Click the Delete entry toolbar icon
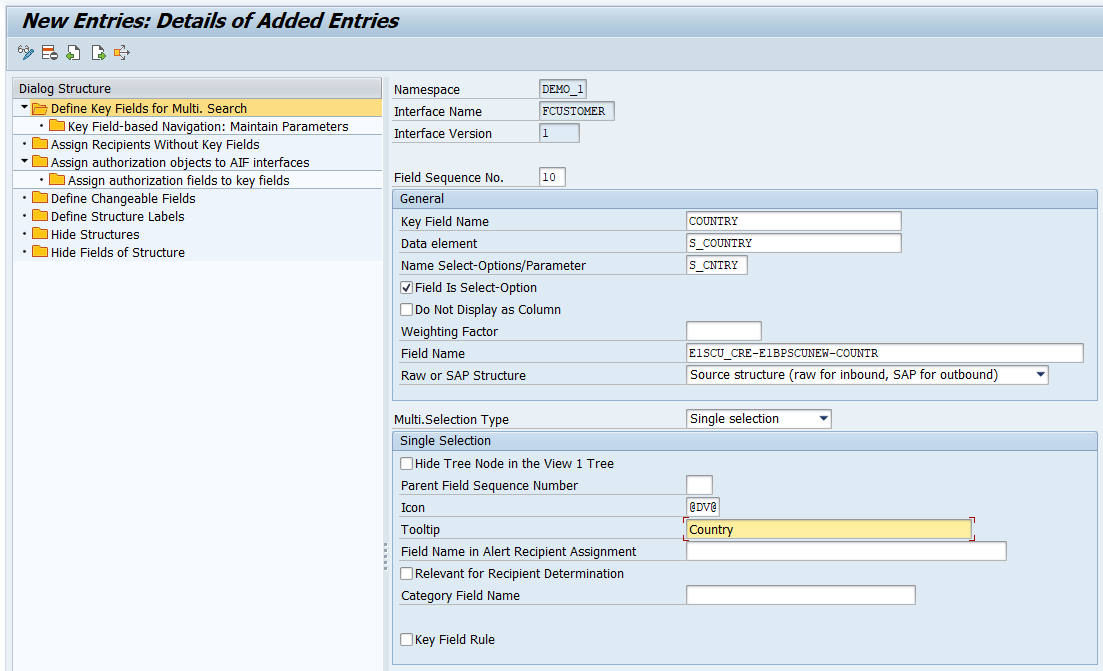 [x=49, y=53]
